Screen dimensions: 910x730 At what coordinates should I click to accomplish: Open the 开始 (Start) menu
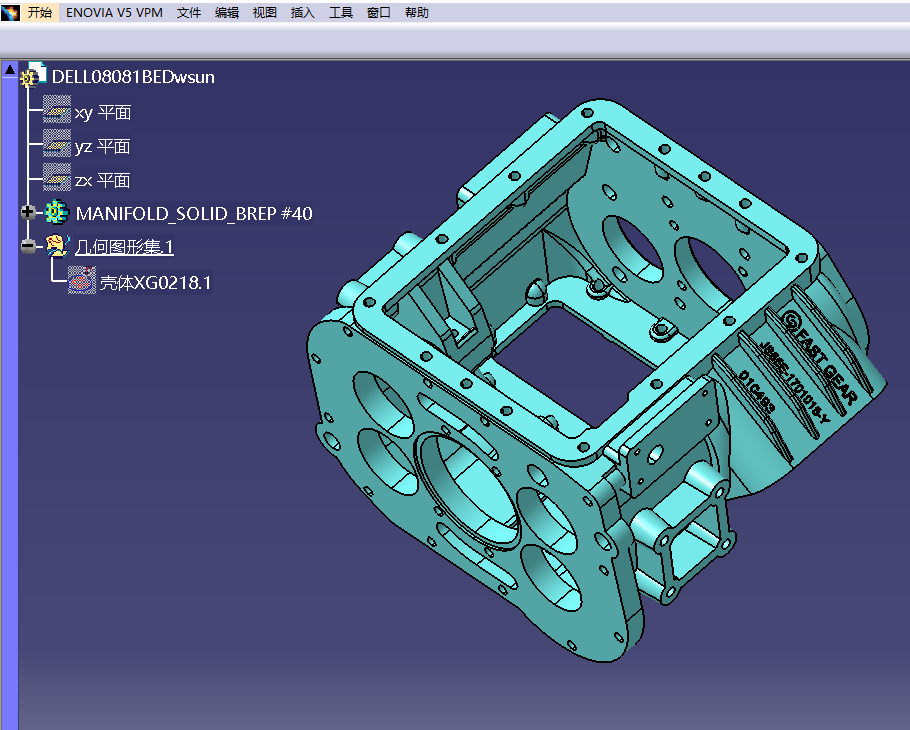[x=39, y=13]
